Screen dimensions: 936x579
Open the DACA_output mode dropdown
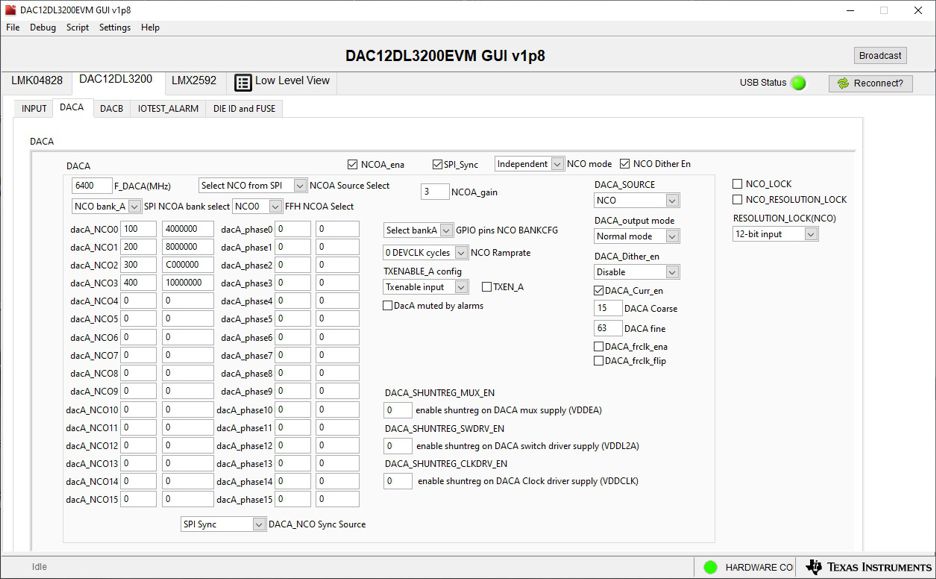(x=636, y=236)
